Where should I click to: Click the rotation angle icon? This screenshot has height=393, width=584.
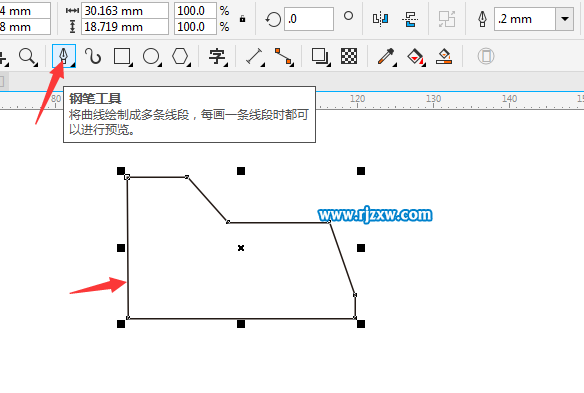coord(273,19)
